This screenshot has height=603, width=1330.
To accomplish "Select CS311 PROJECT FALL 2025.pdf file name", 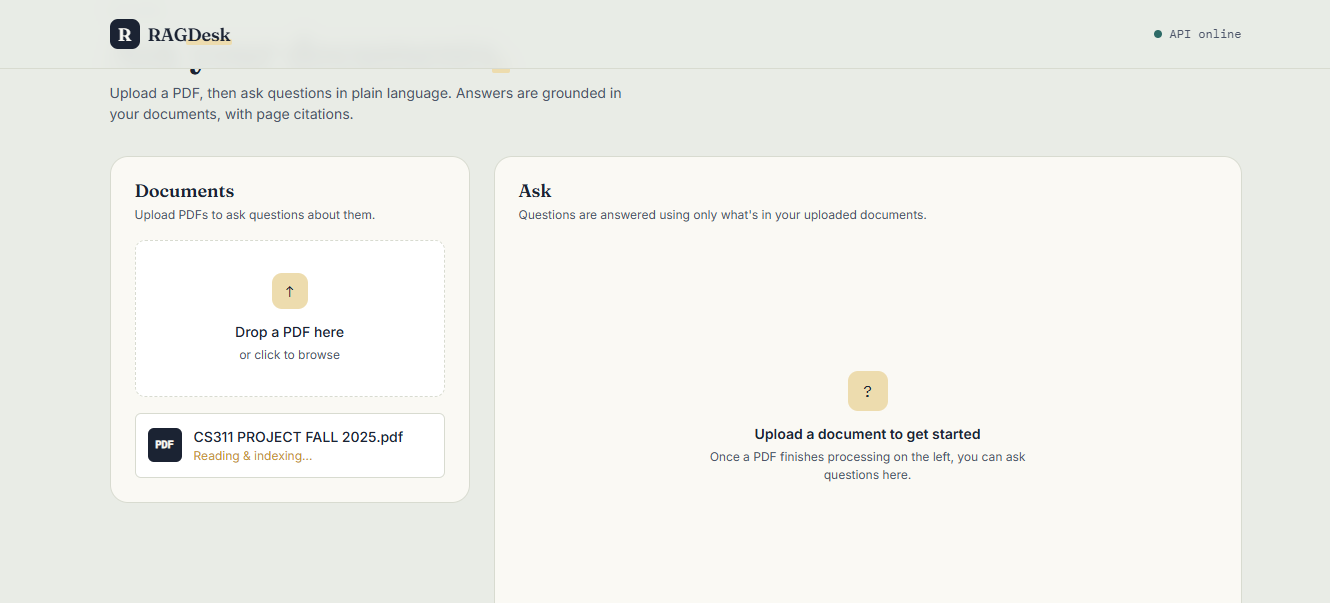I will [x=298, y=437].
